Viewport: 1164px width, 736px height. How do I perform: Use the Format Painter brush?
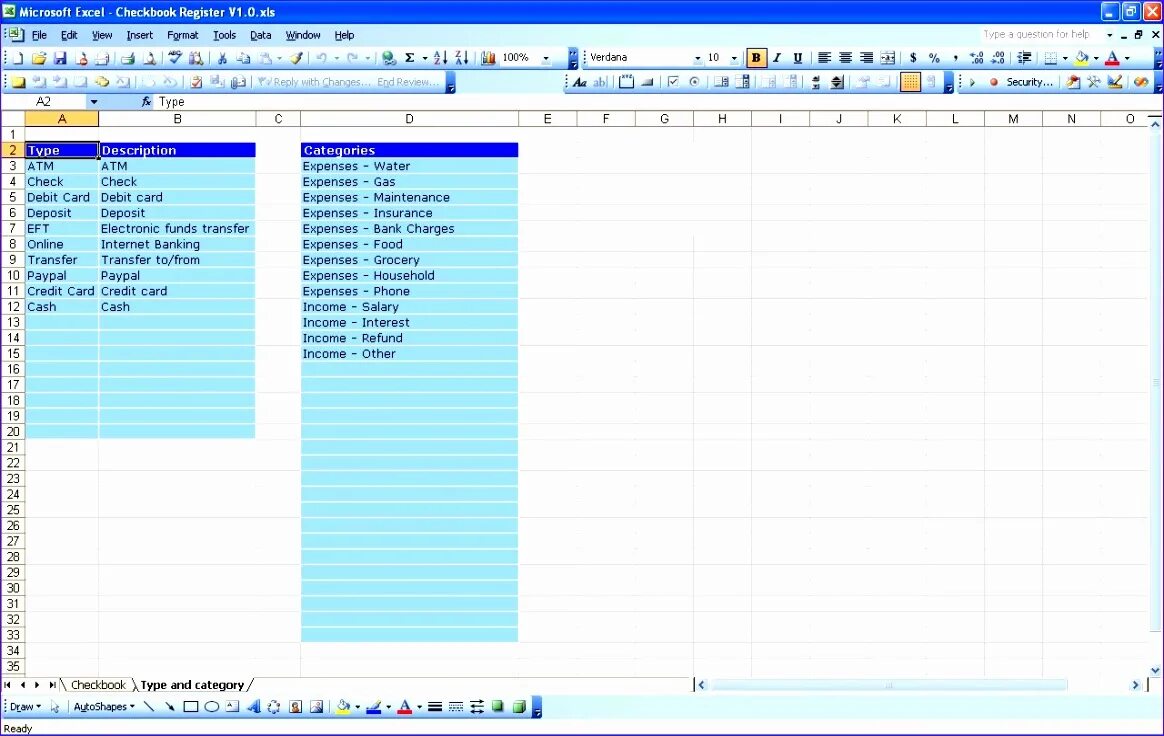296,58
